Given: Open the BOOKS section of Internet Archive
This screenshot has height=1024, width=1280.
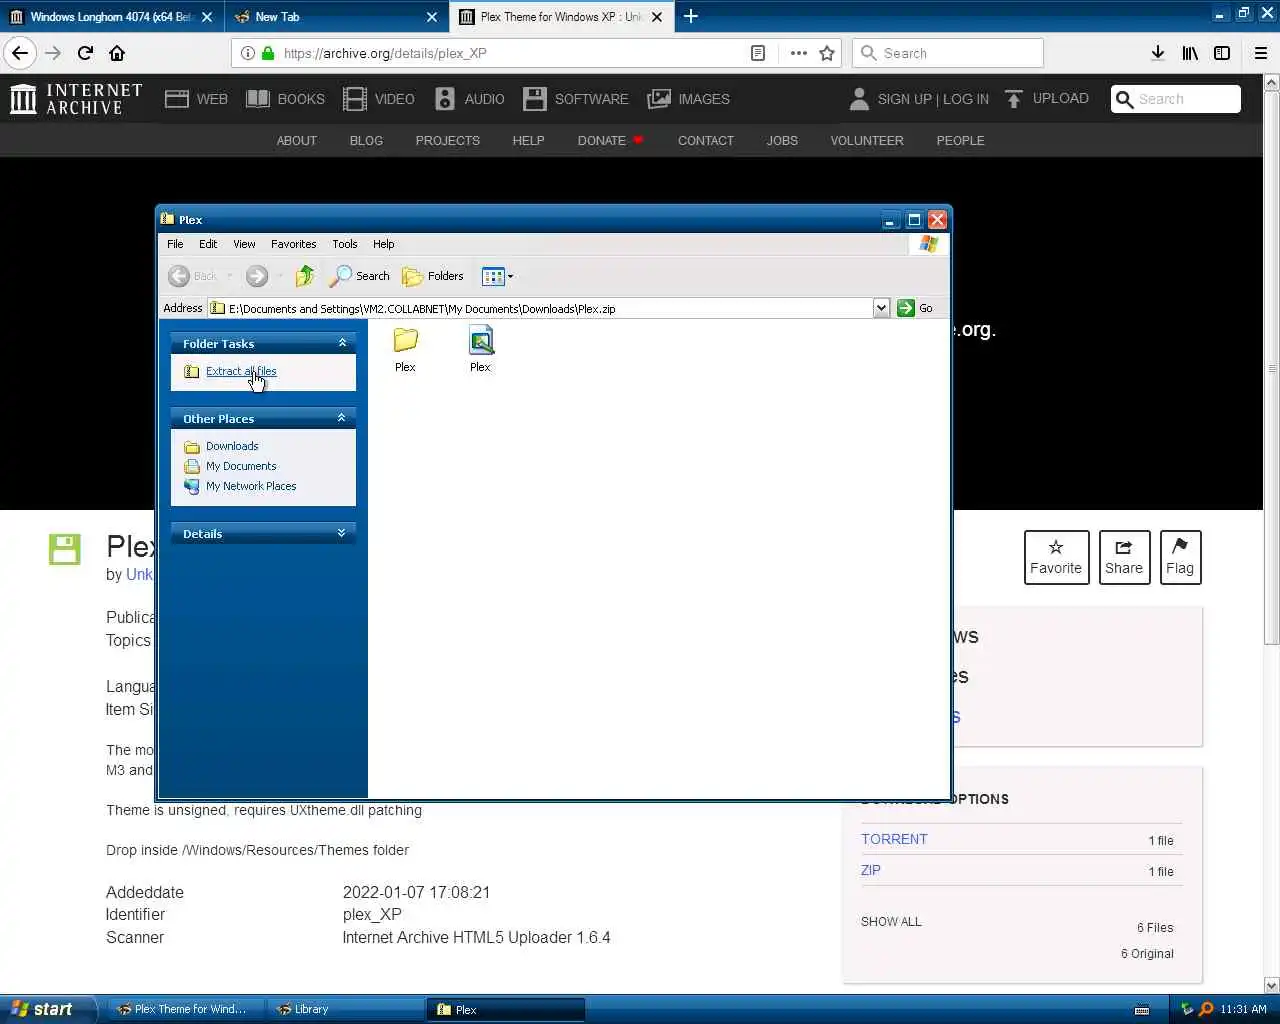Looking at the screenshot, I should tap(285, 99).
